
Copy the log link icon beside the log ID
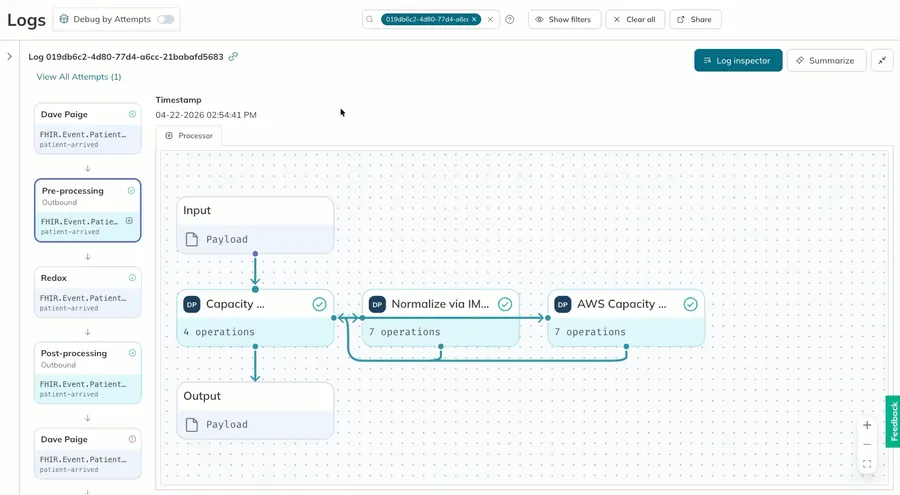(x=233, y=56)
